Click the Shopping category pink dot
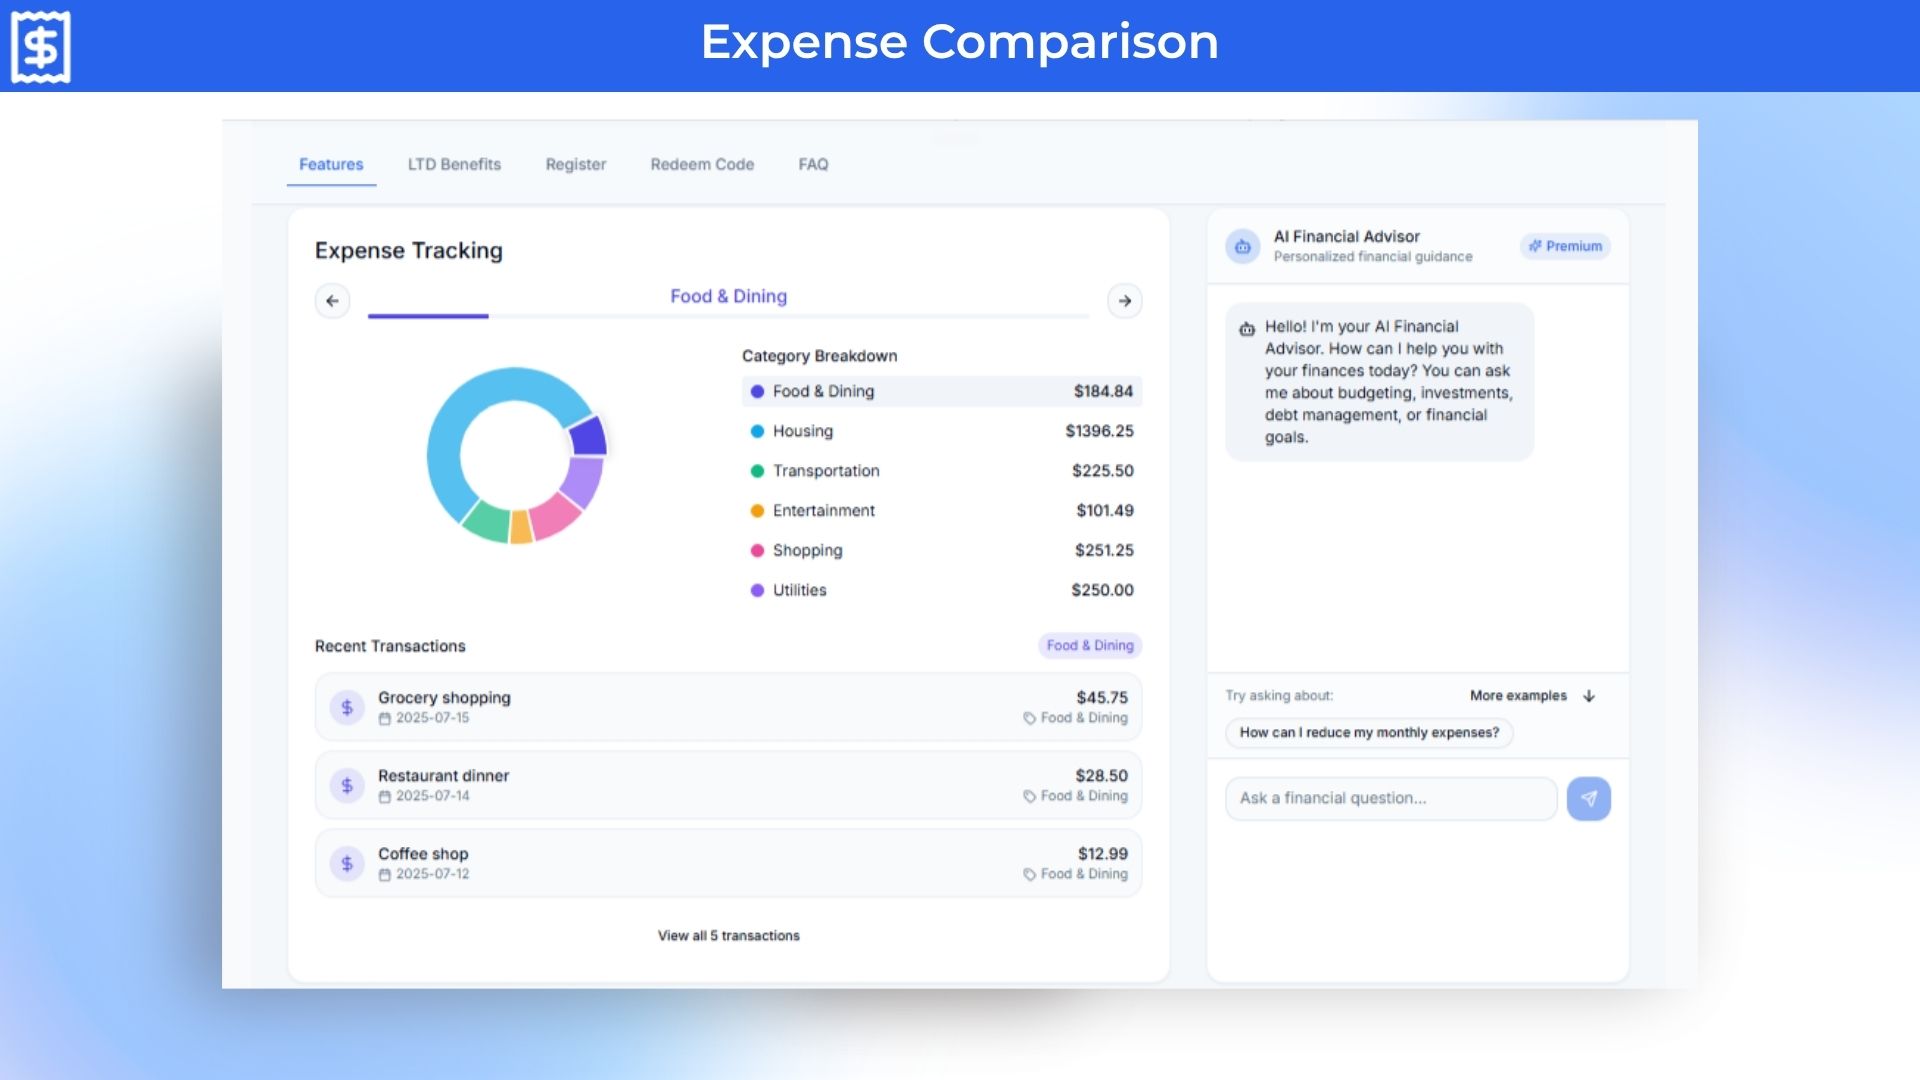This screenshot has height=1080, width=1920. click(x=757, y=551)
